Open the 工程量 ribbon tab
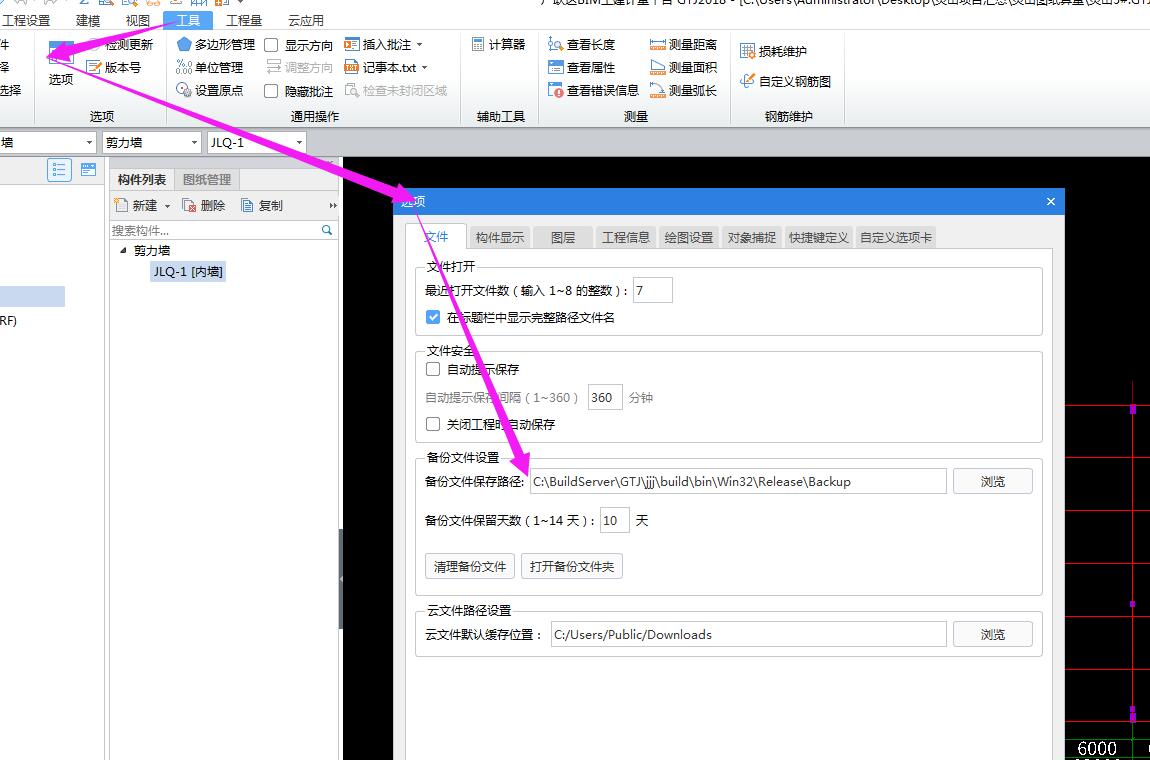 pyautogui.click(x=243, y=21)
